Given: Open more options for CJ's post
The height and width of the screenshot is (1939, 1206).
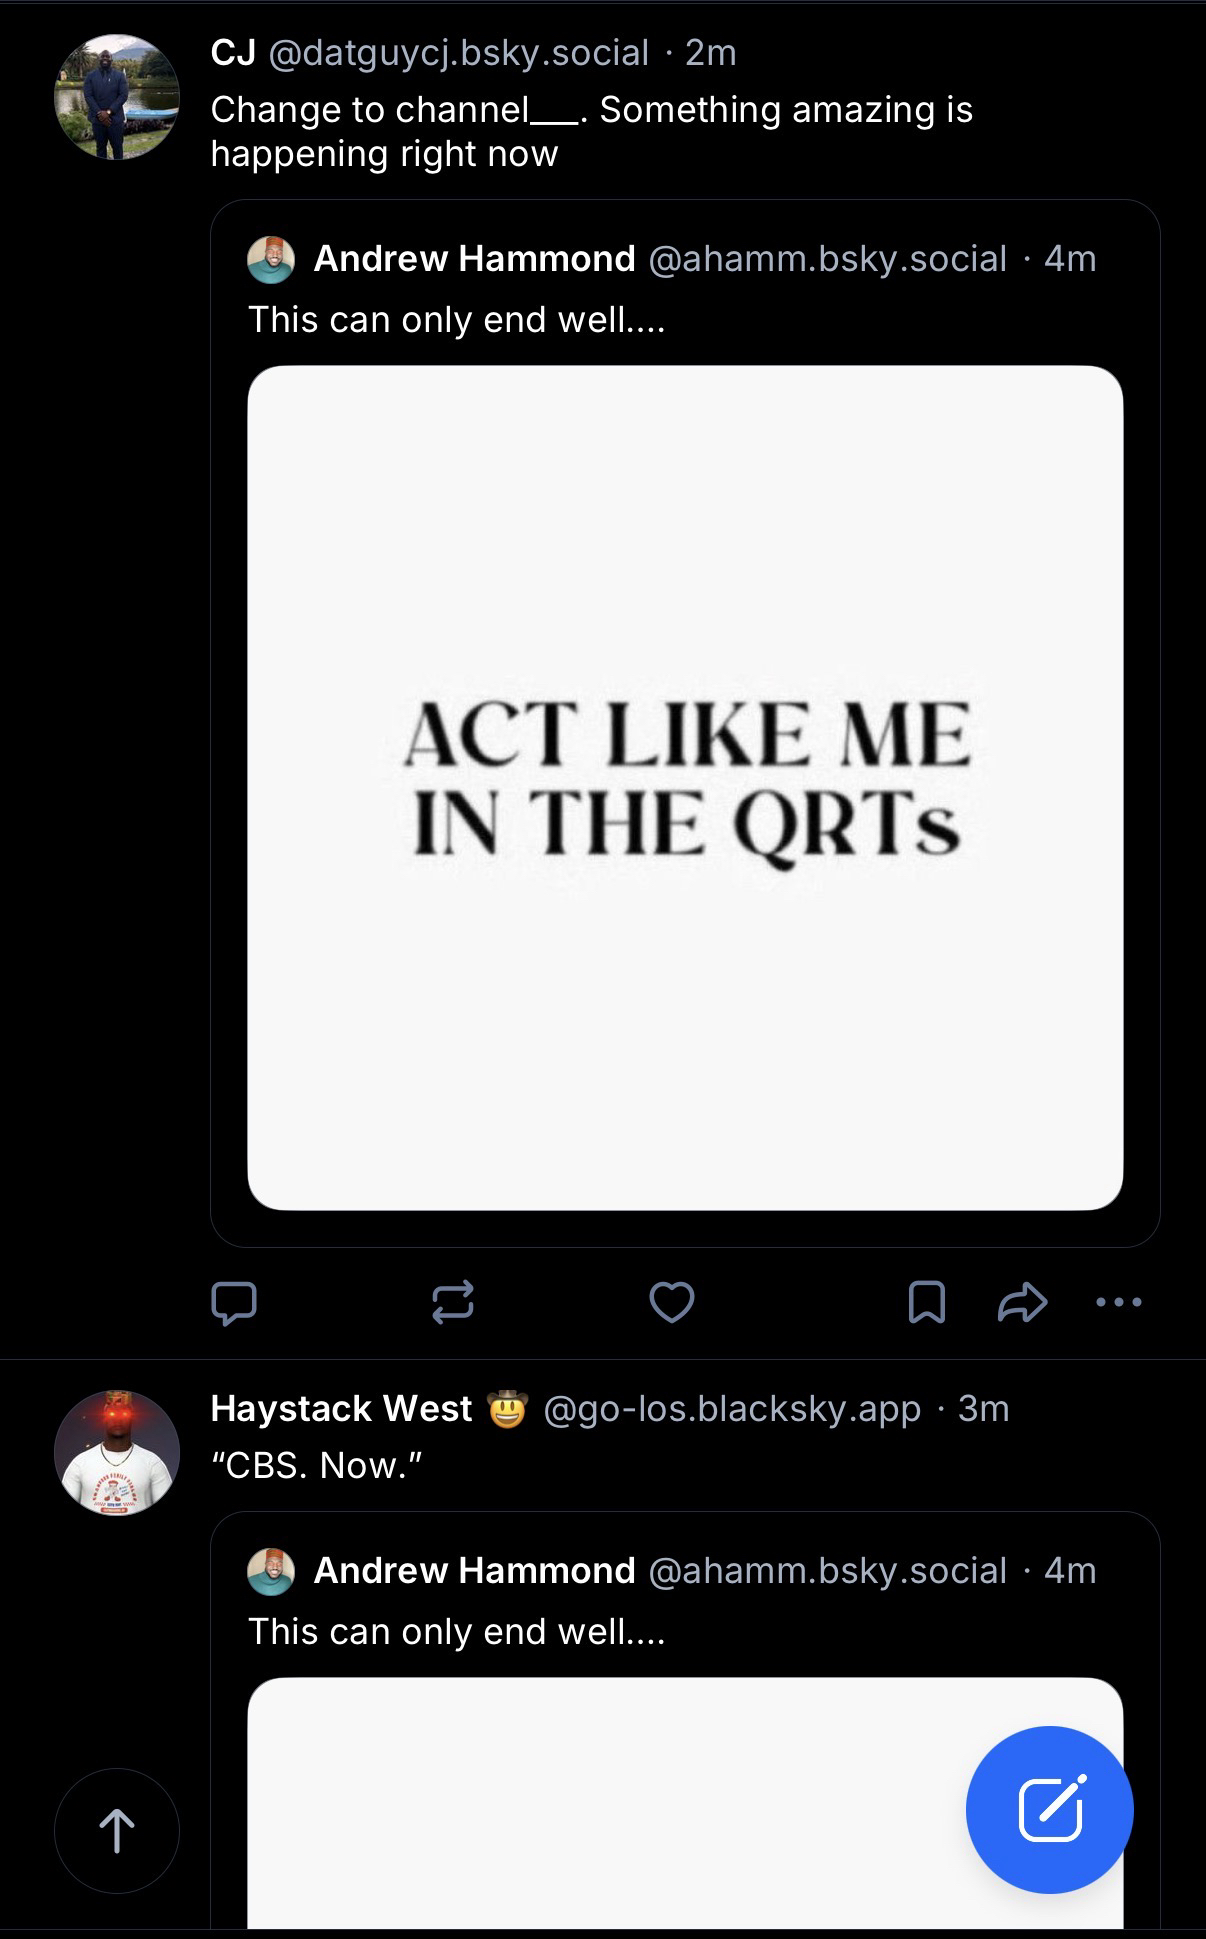Looking at the screenshot, I should tap(1118, 1302).
